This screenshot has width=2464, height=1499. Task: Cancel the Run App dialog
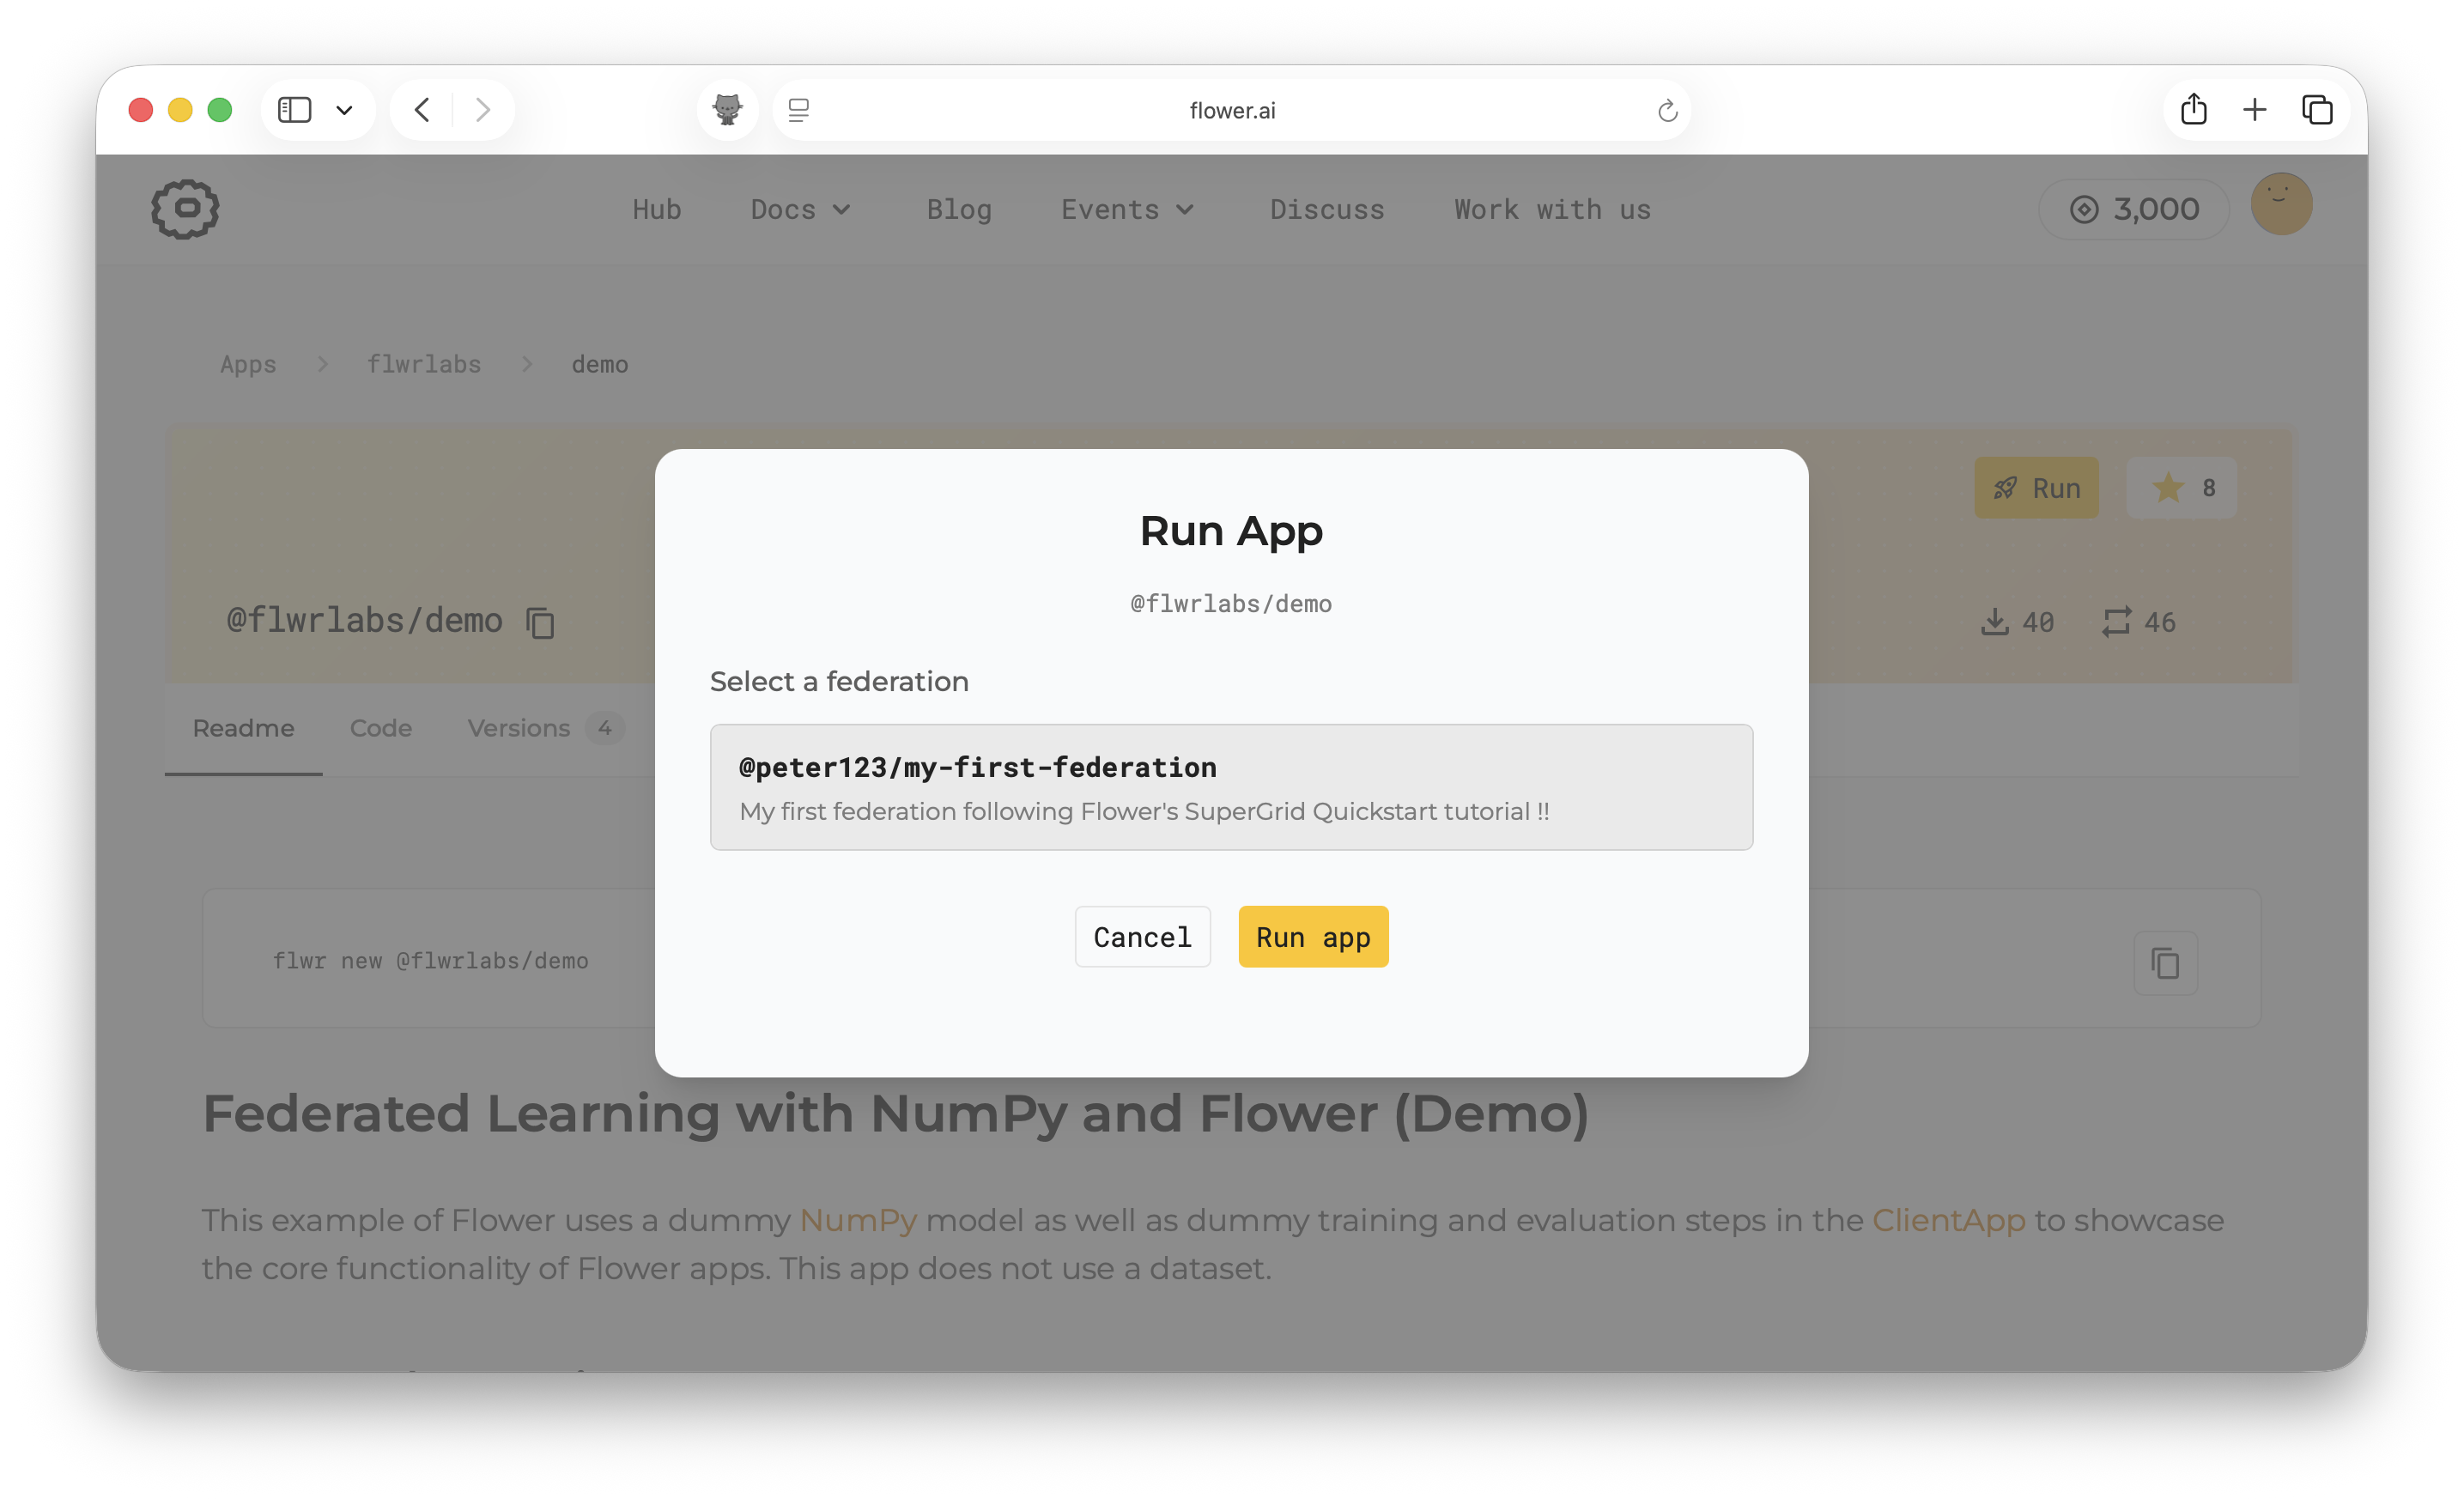click(x=1142, y=937)
